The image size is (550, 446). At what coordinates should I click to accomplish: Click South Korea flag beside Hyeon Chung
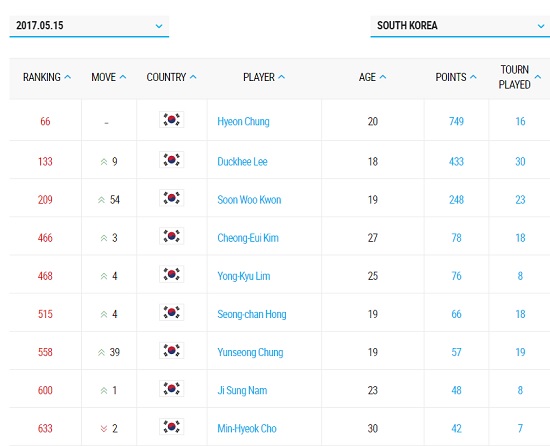pos(172,120)
